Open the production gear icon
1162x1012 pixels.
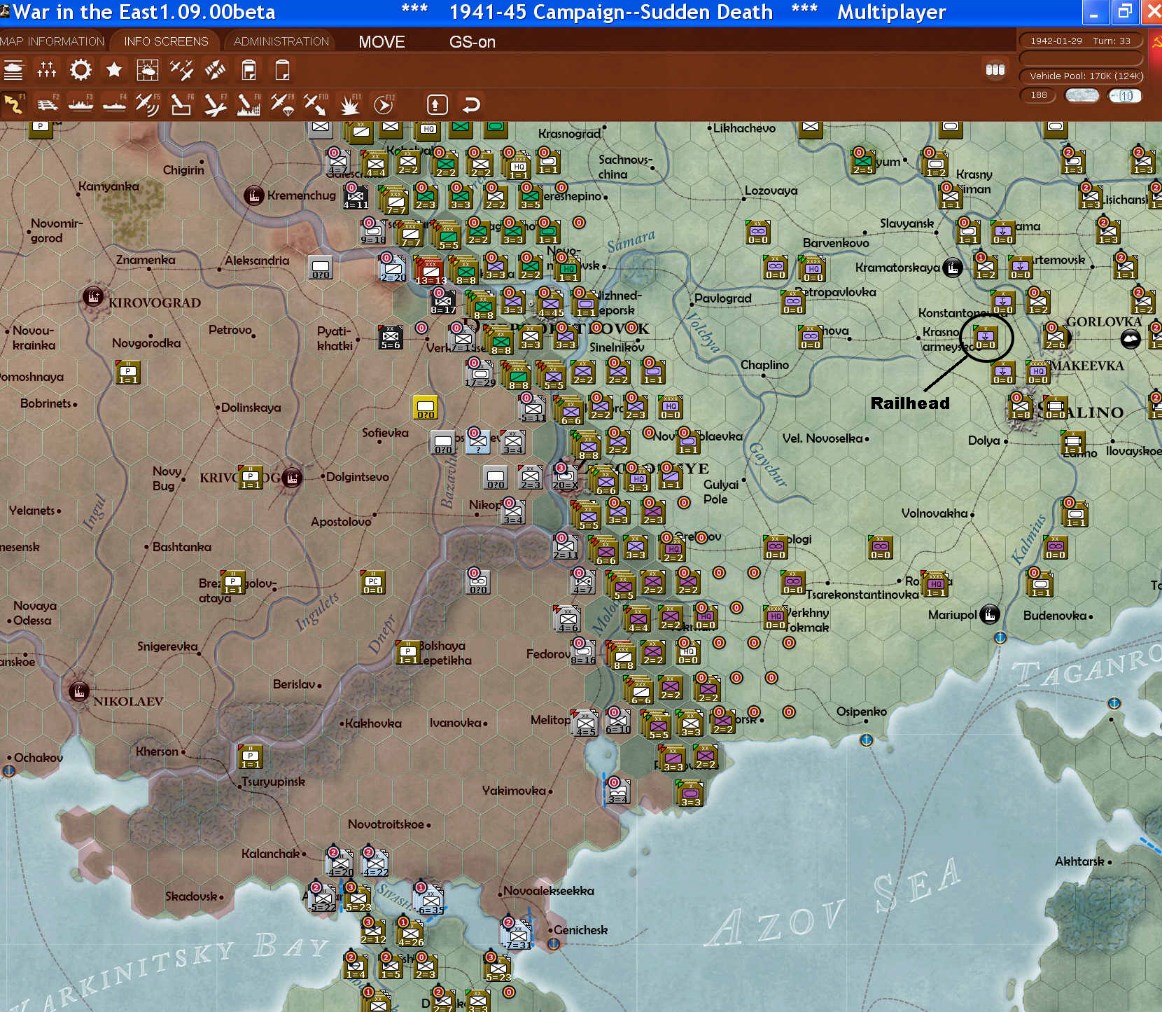coord(80,70)
